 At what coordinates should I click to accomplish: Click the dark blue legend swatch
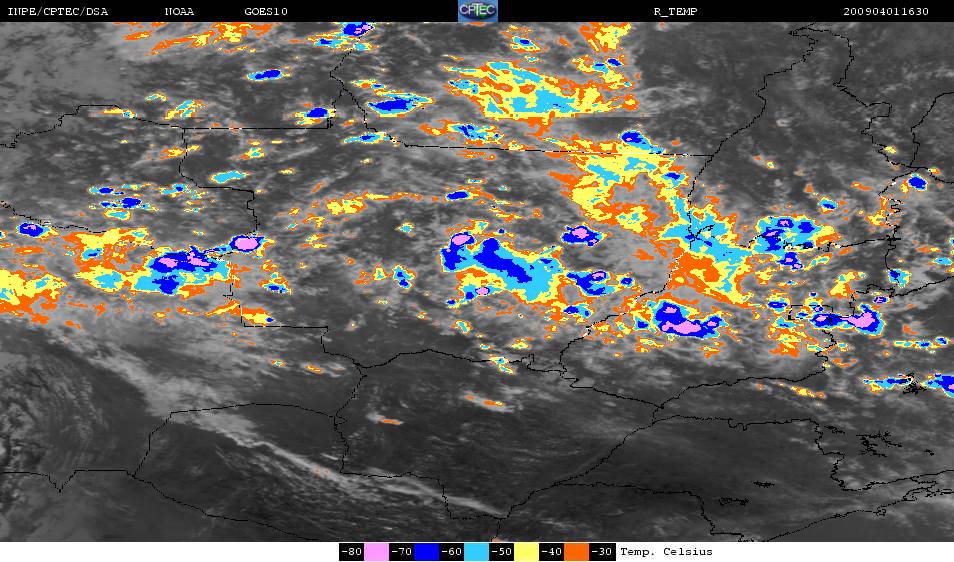click(427, 552)
